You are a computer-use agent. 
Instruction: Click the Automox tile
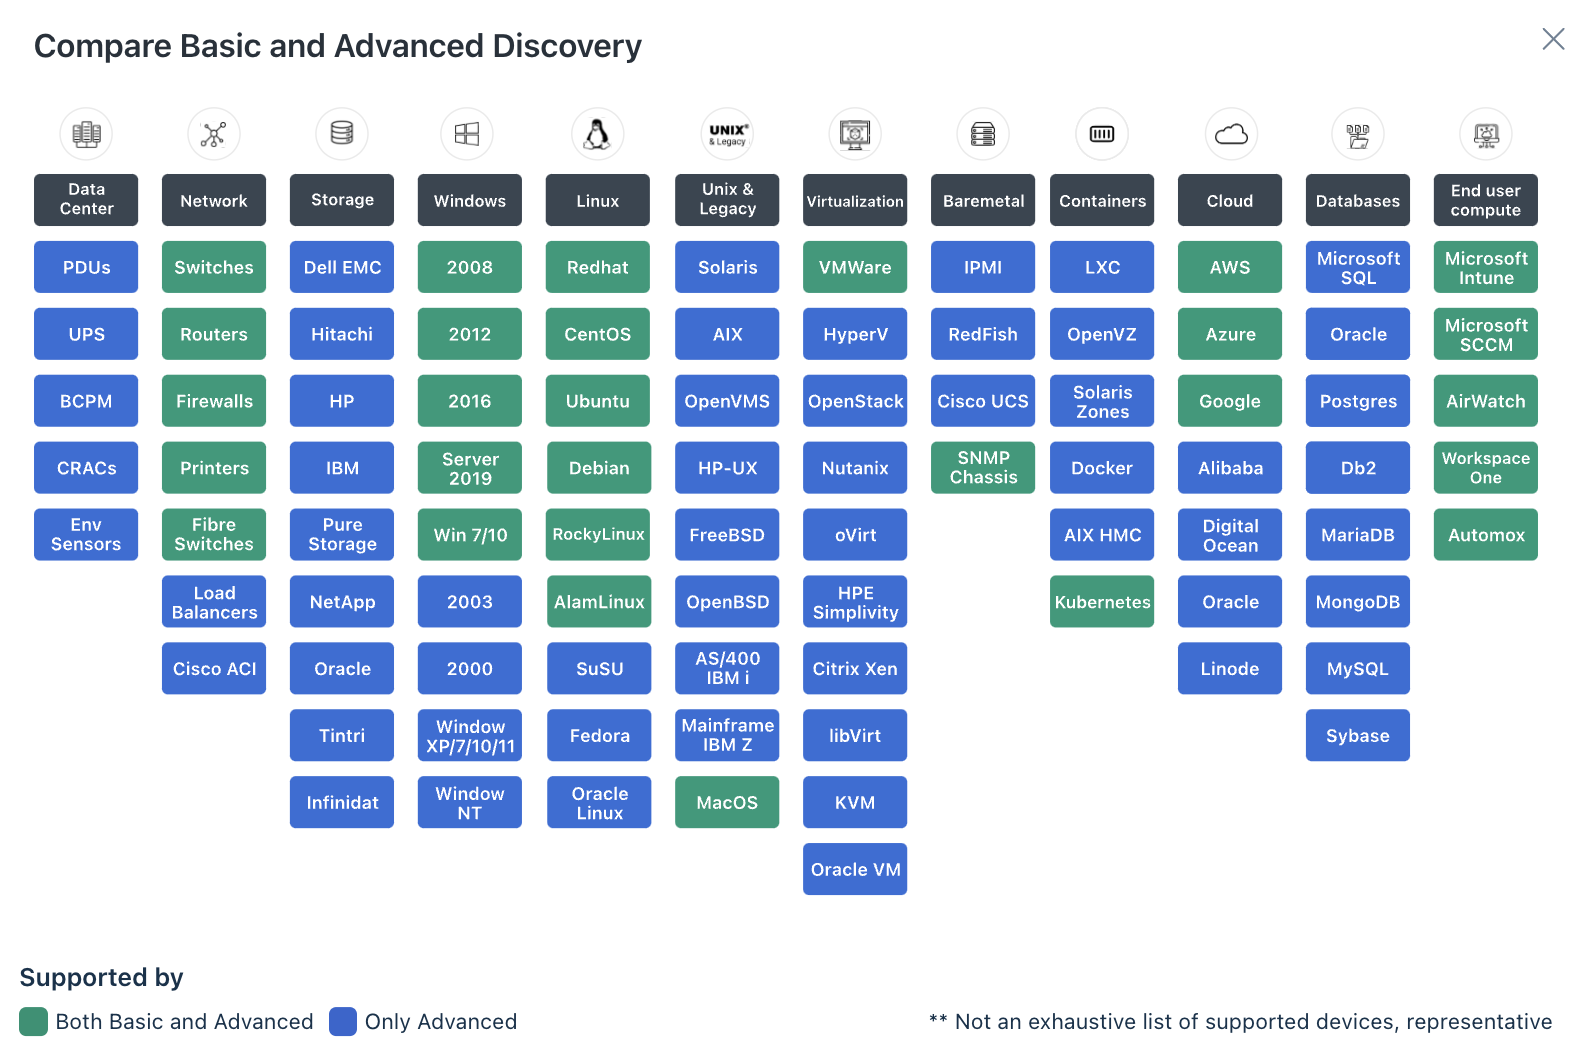tap(1486, 535)
